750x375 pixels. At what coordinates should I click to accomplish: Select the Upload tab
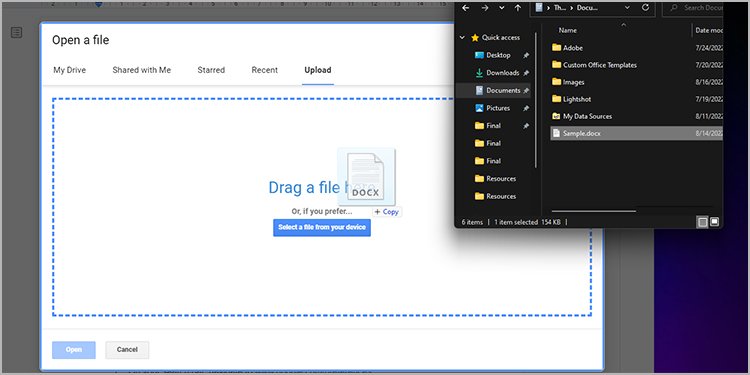pyautogui.click(x=318, y=70)
